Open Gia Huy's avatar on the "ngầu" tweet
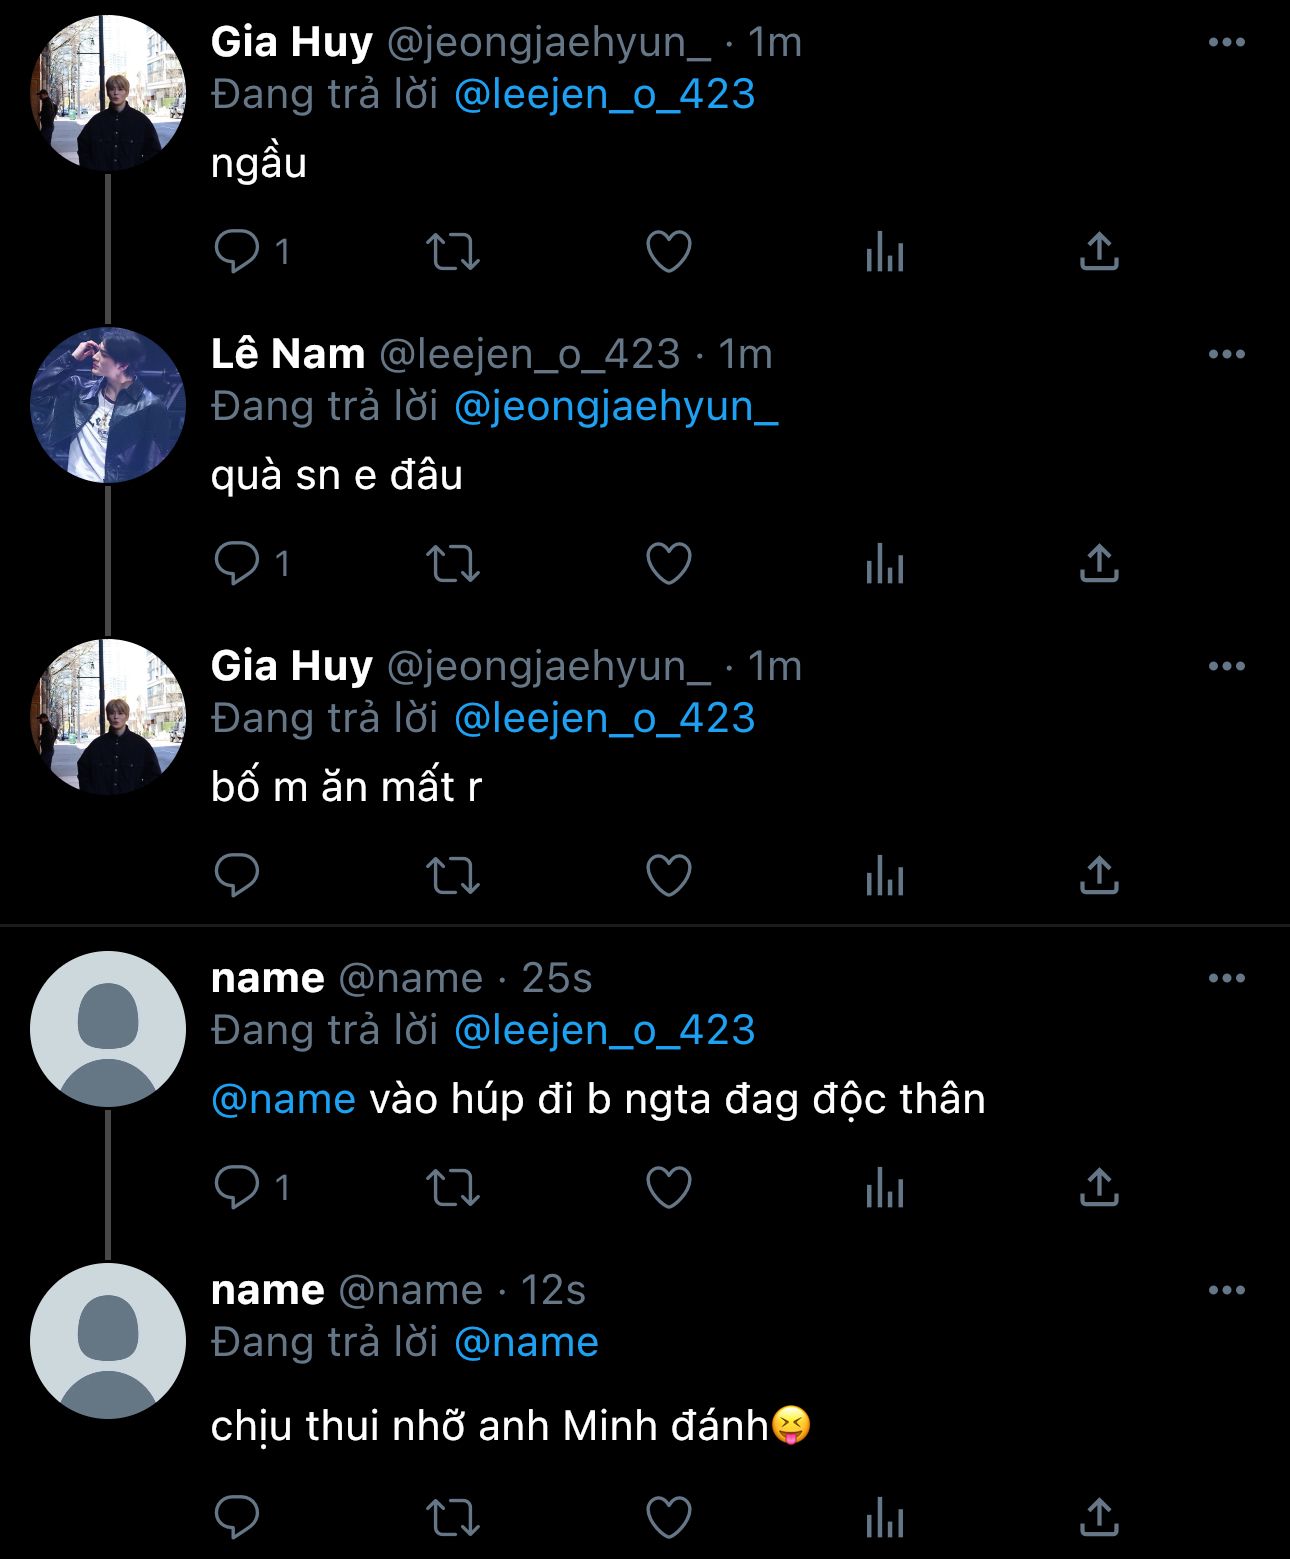Image resolution: width=1290 pixels, height=1559 pixels. click(108, 93)
